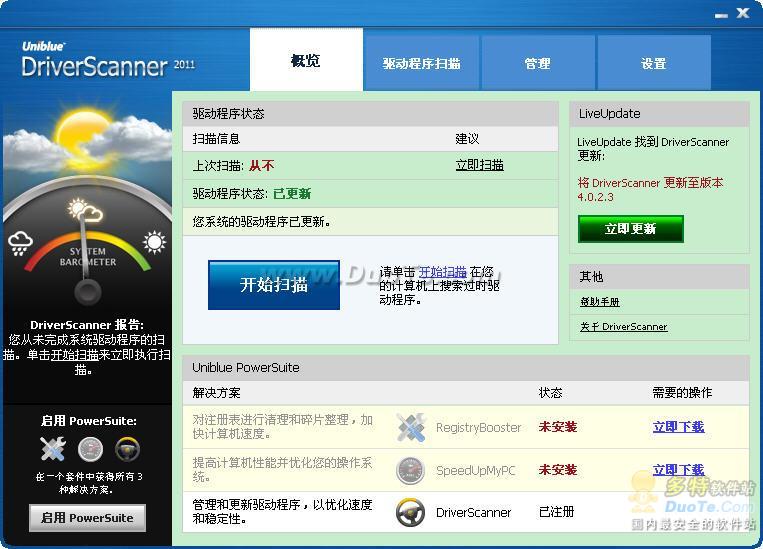Click SpeedUpMyPC product name
Viewport: 763px width, 549px height.
click(475, 471)
